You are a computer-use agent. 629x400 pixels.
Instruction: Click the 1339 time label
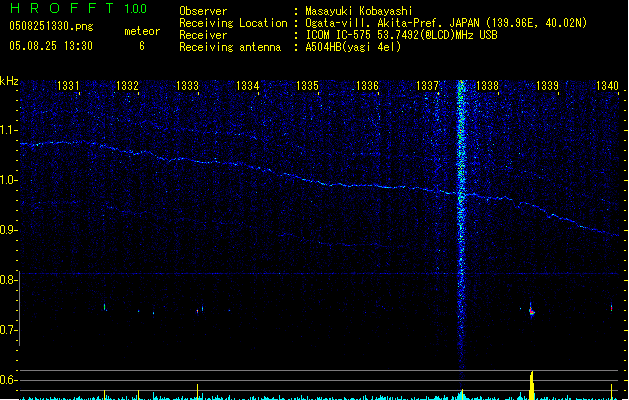tap(547, 87)
